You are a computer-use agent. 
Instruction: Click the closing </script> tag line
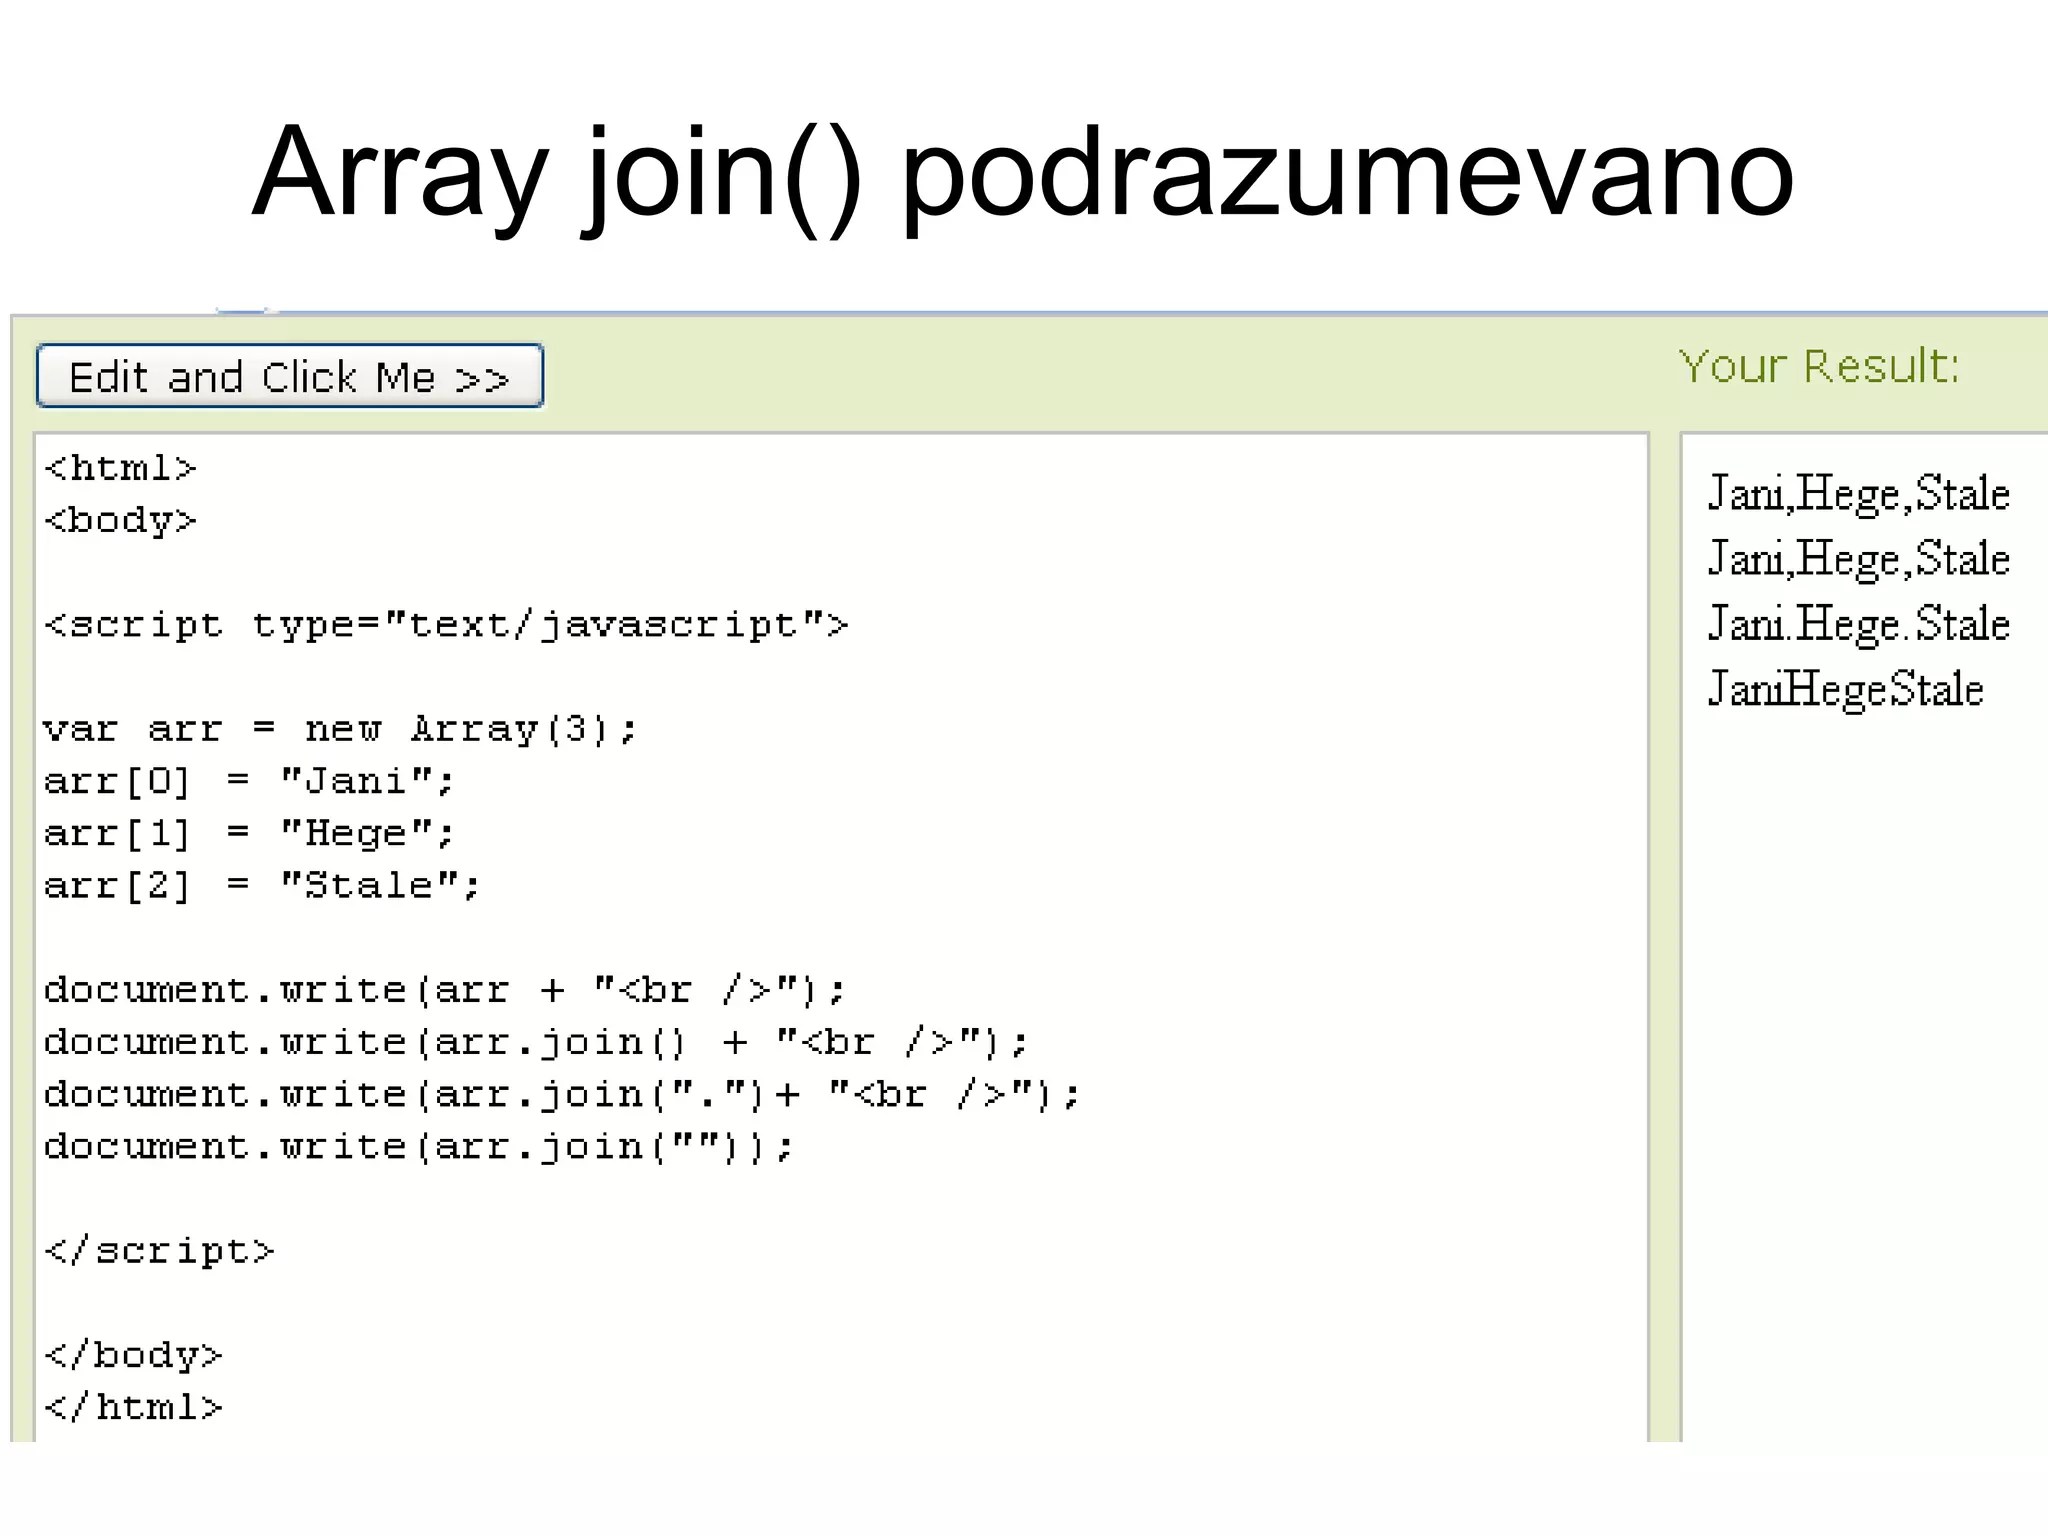[x=159, y=1251]
